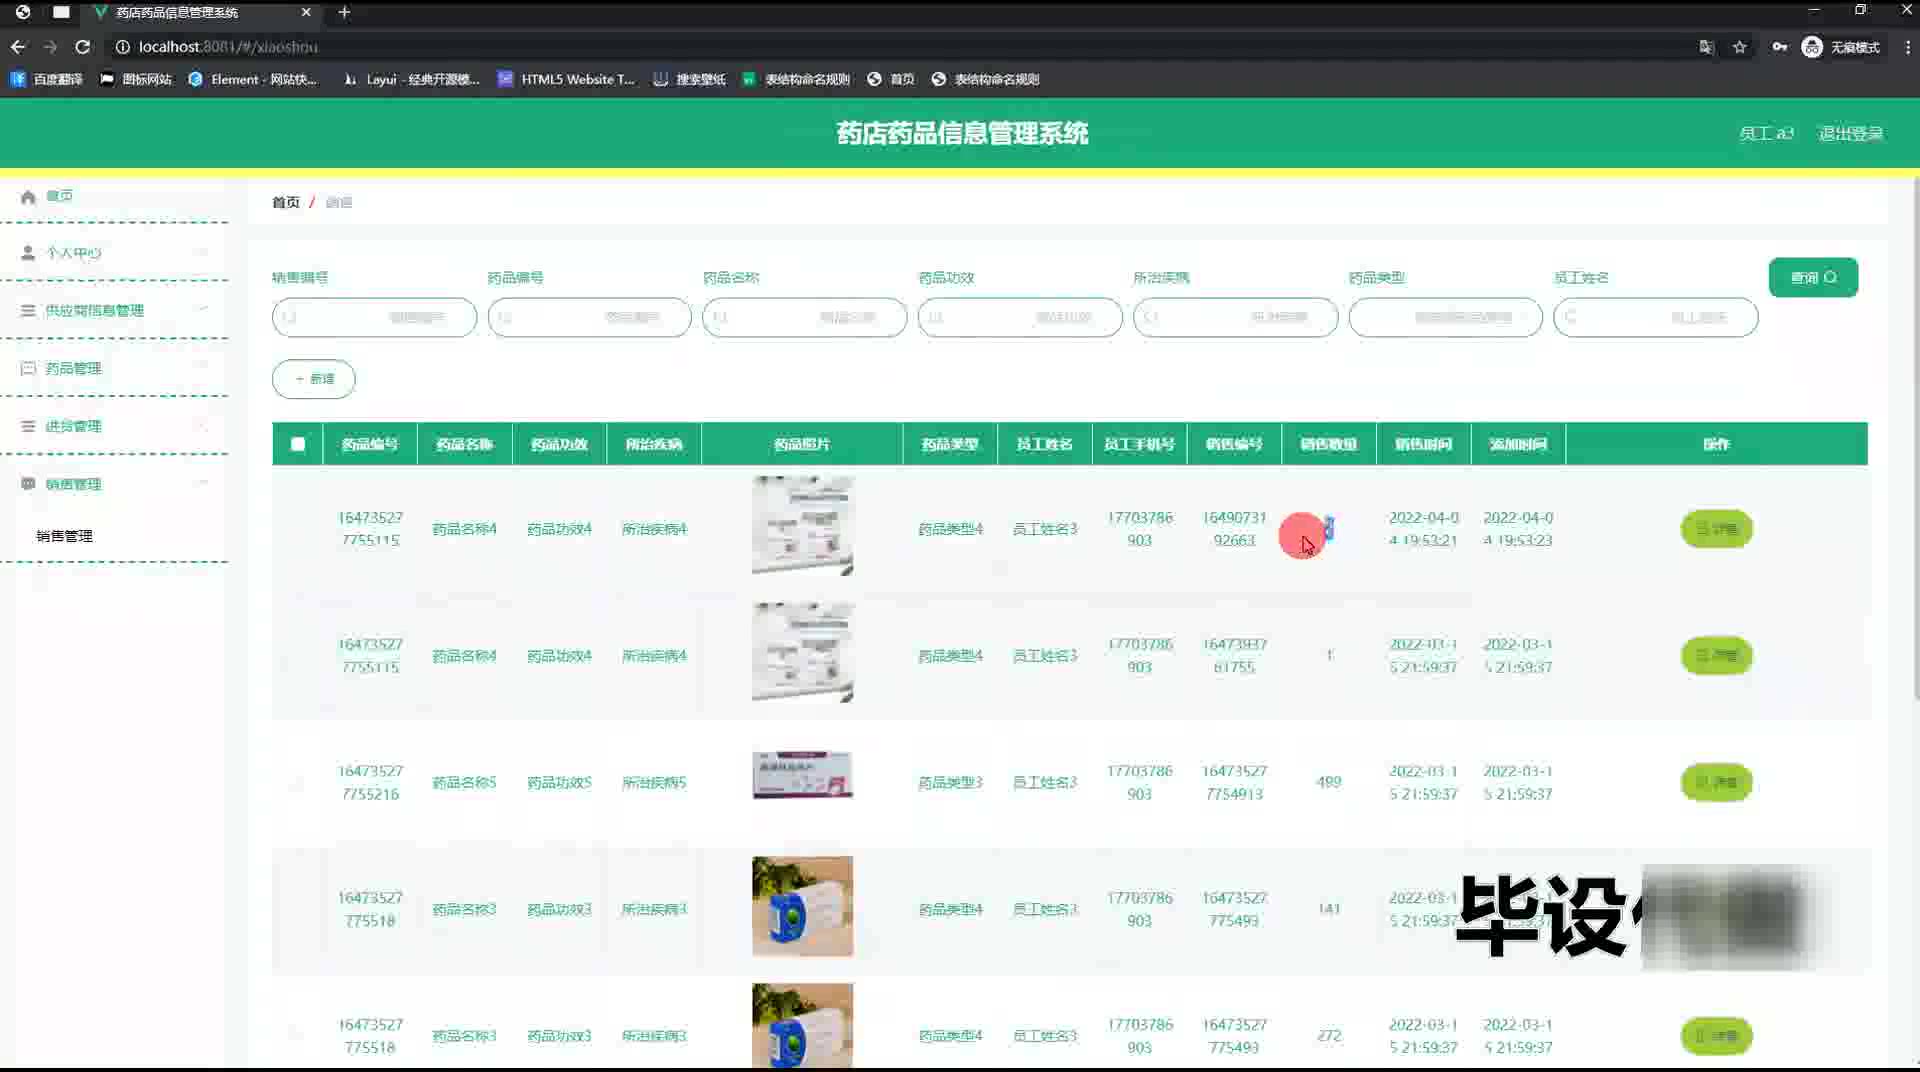
Task: Click 详情 for sale number 1647393761755
Action: click(1717, 656)
